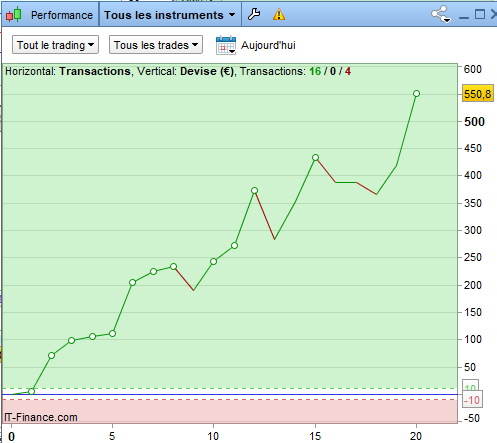Open the wrench settings tool
The width and height of the screenshot is (497, 443).
(x=254, y=14)
